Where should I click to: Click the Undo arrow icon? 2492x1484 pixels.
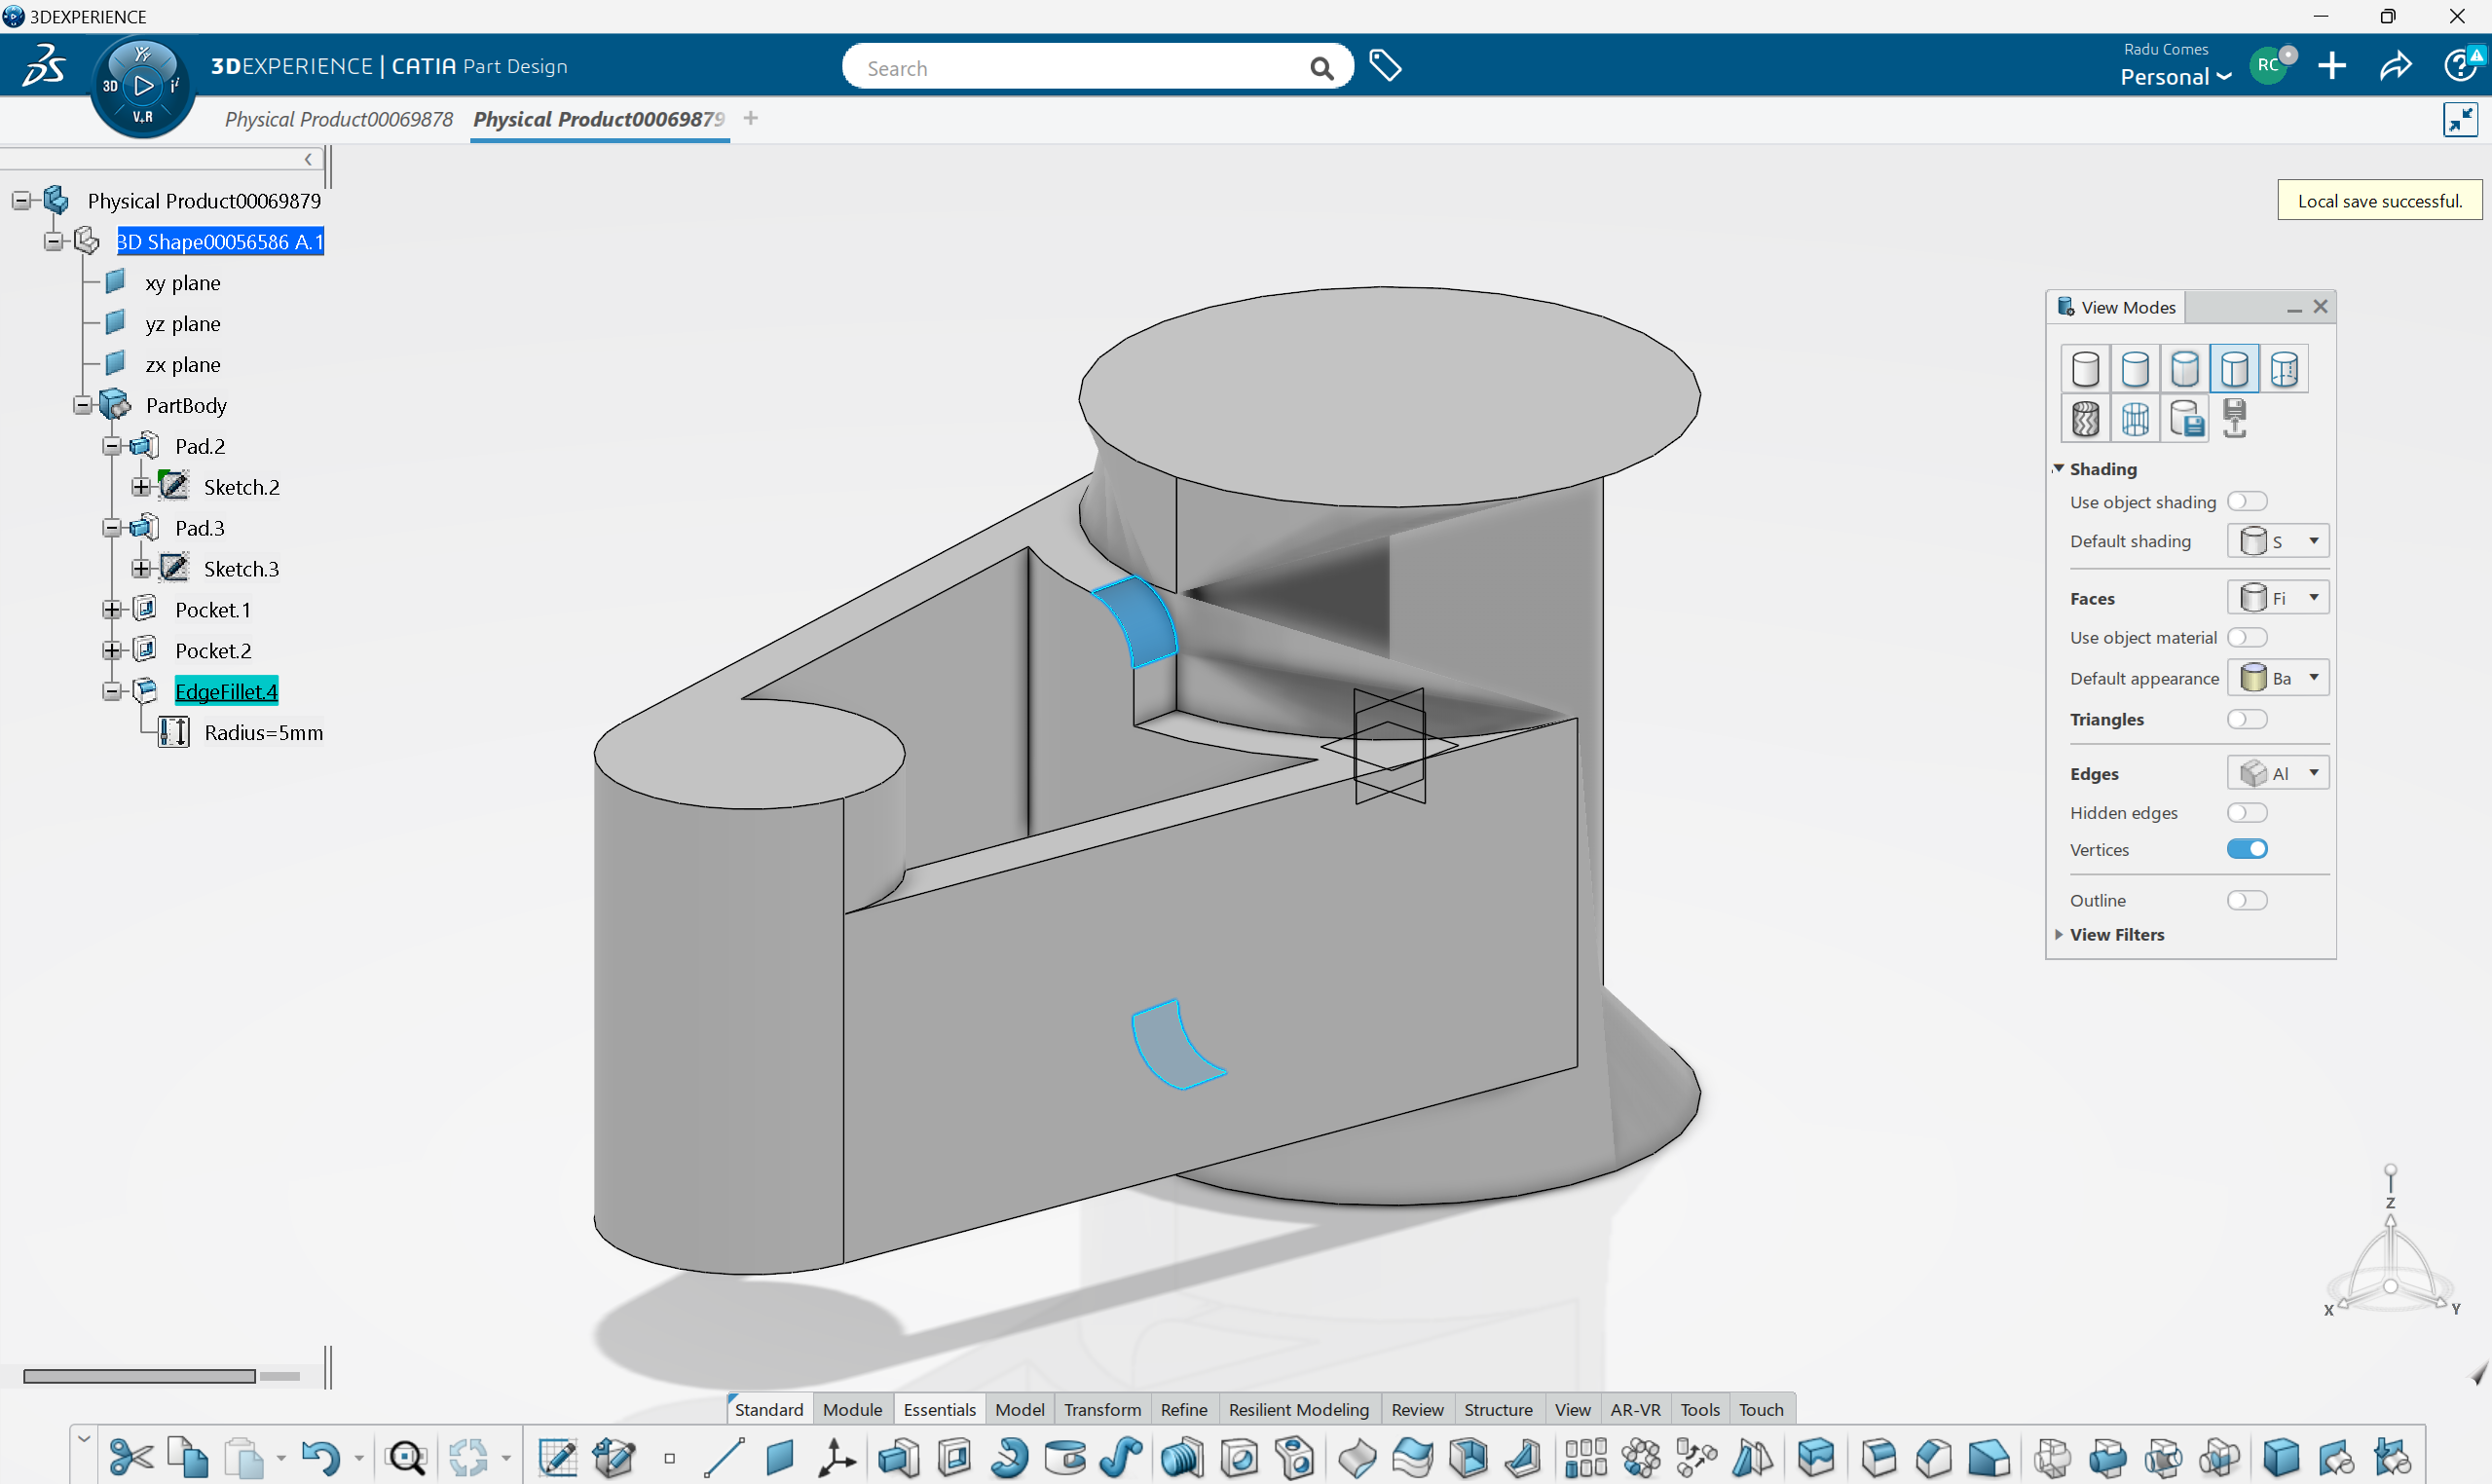319,1458
